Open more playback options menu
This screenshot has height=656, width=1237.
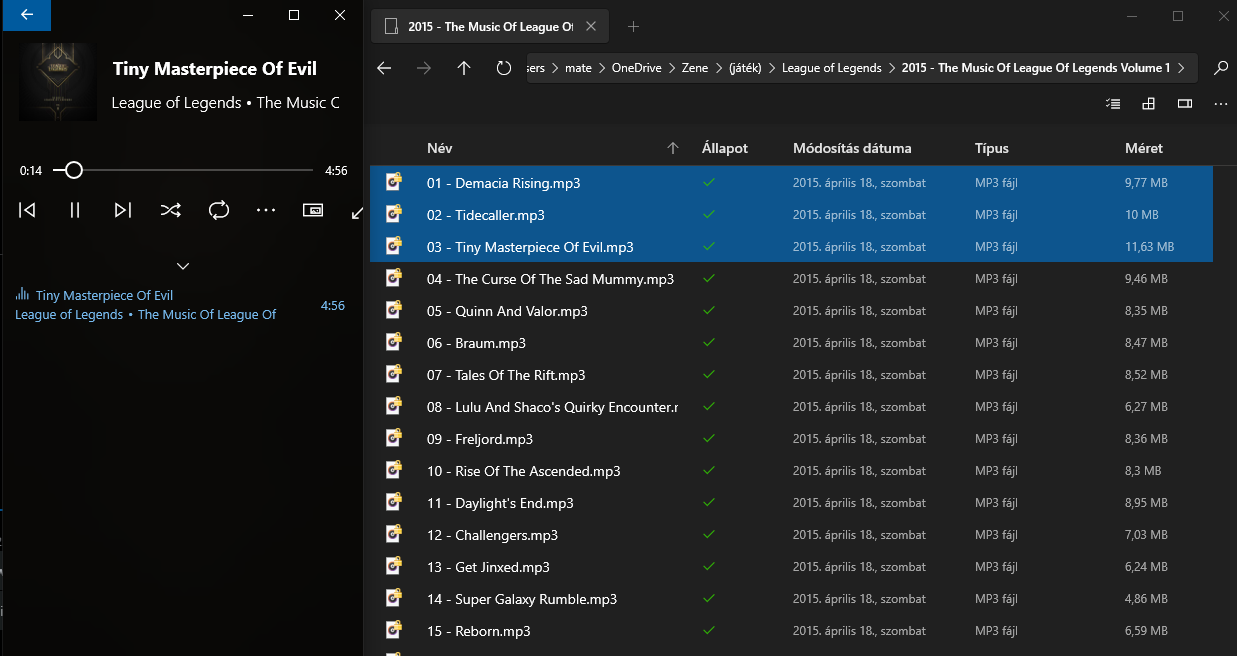pyautogui.click(x=265, y=210)
